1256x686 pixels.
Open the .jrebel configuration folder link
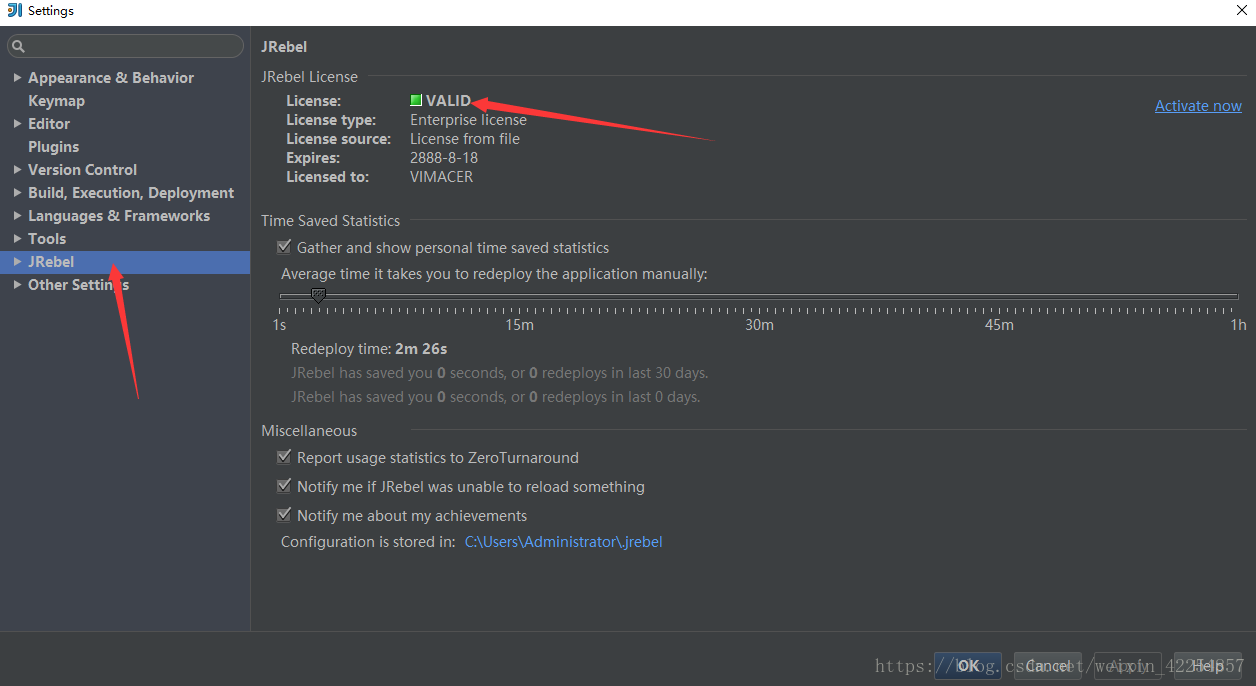click(563, 542)
